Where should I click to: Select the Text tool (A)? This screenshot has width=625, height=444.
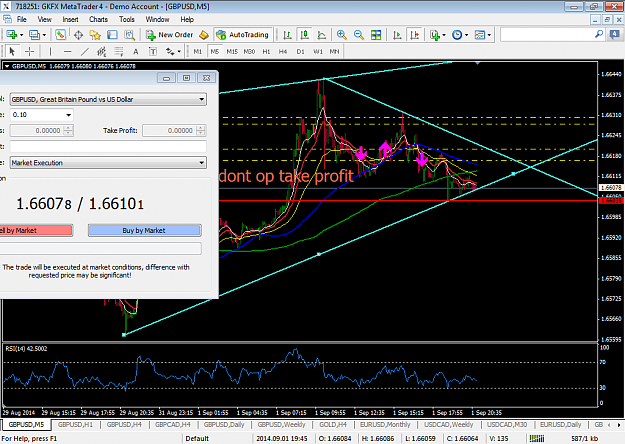[x=136, y=51]
